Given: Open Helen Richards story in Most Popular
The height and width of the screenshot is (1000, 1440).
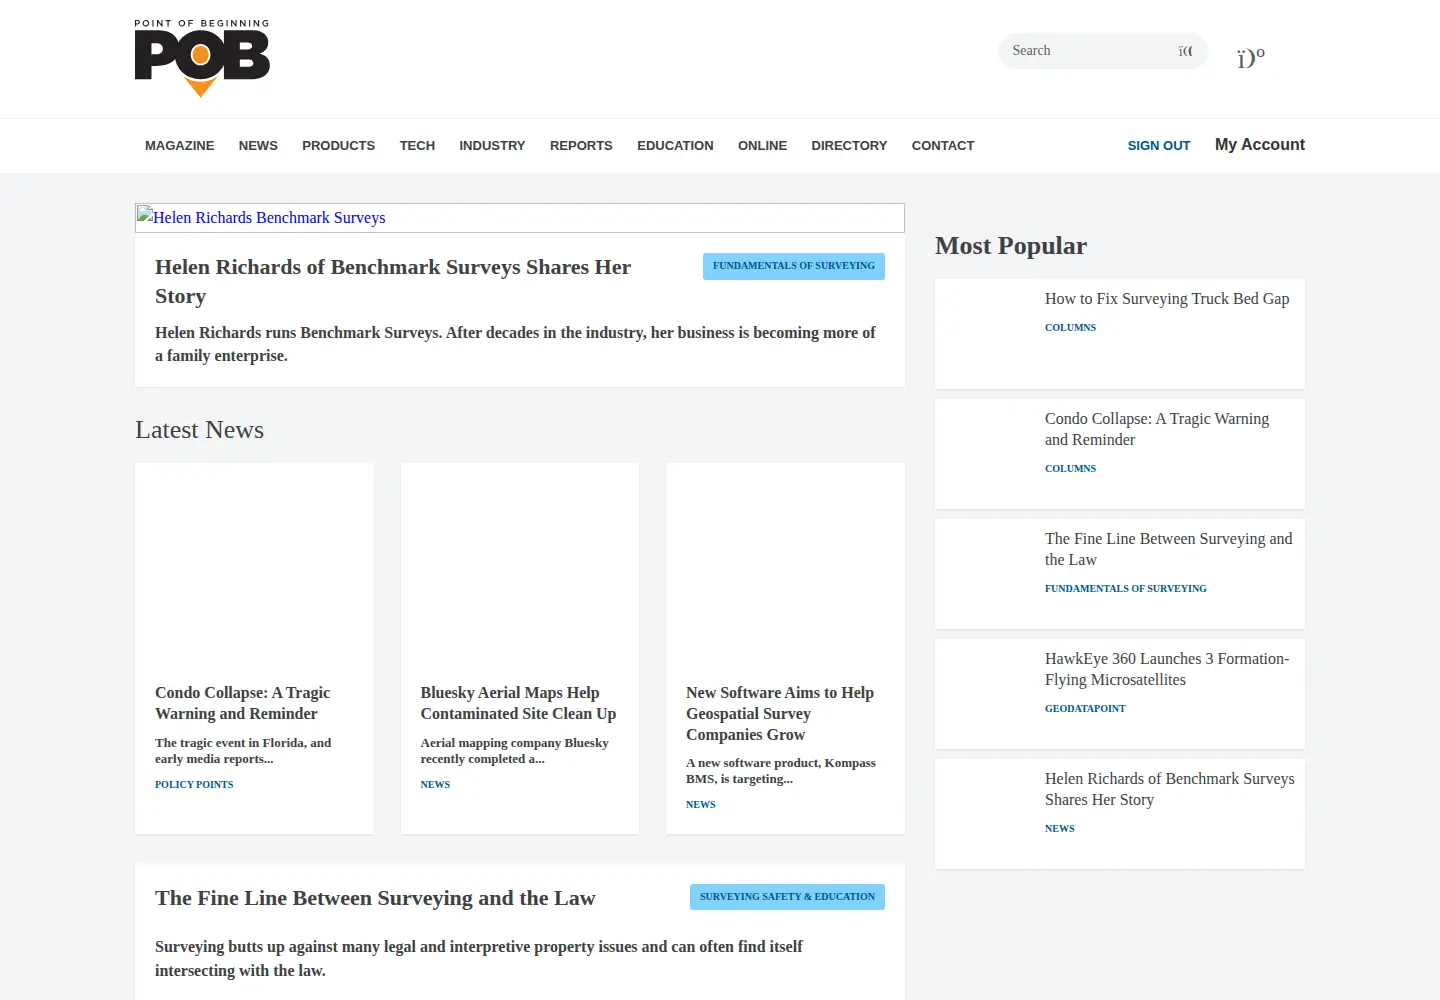Looking at the screenshot, I should coord(1169,789).
